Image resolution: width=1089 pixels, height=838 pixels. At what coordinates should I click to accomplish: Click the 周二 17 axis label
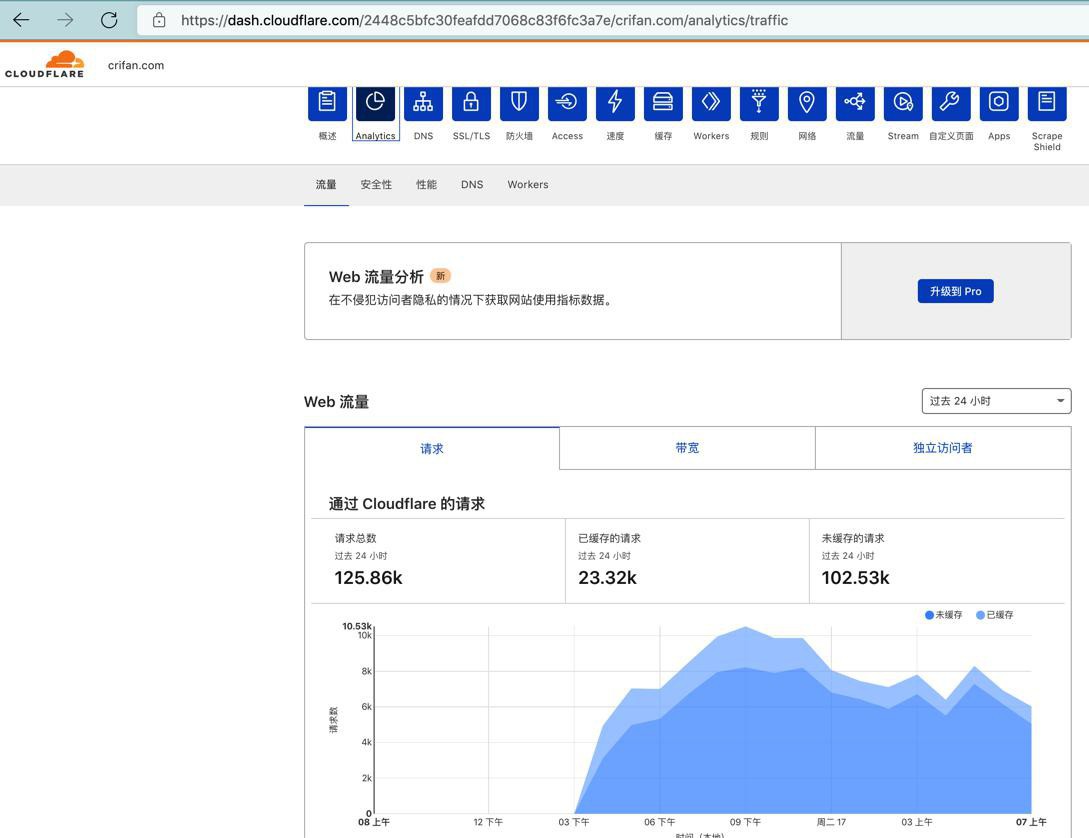[831, 822]
